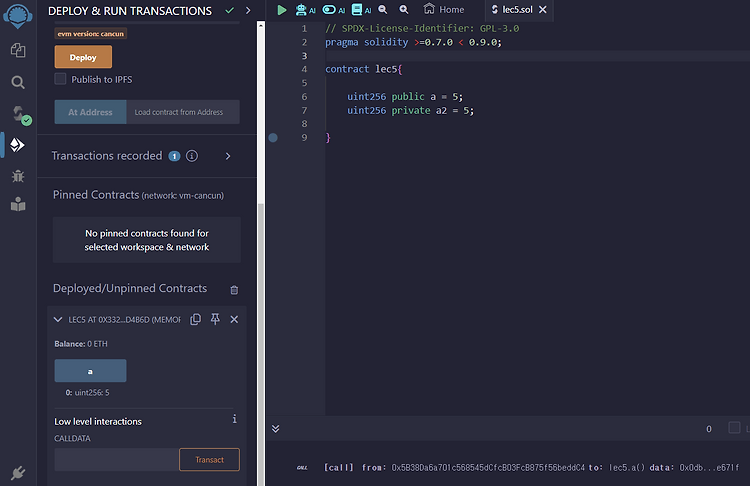
Task: Click the Low level interactions info icon
Action: tap(234, 419)
